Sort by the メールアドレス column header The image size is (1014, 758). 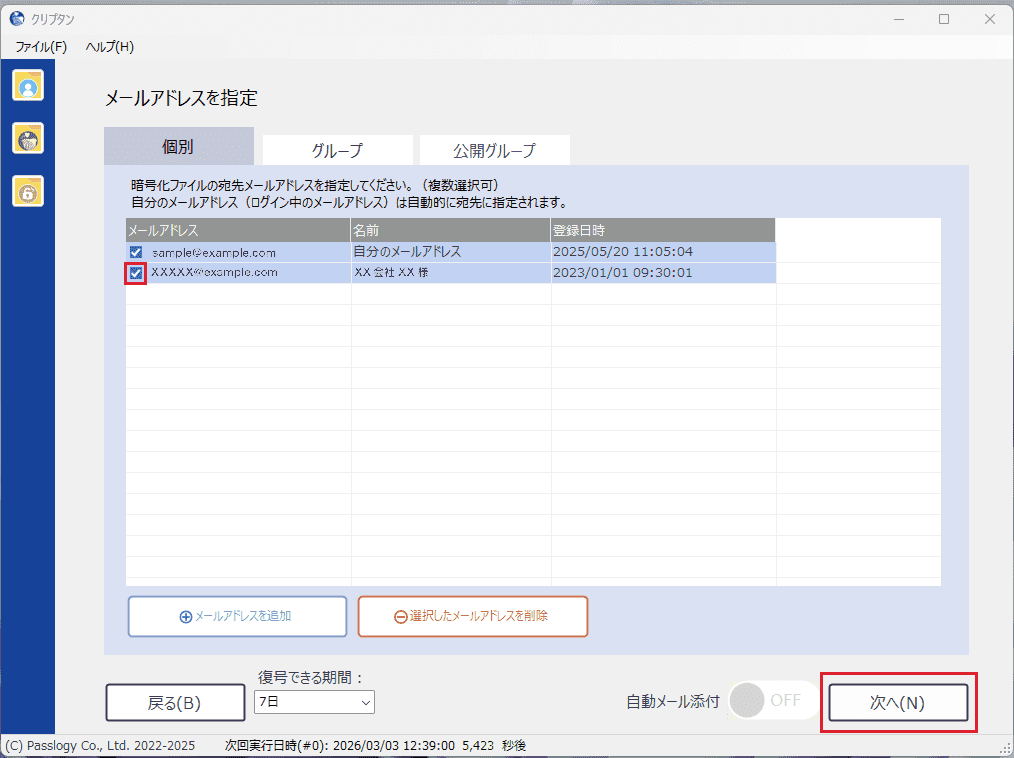[x=238, y=230]
